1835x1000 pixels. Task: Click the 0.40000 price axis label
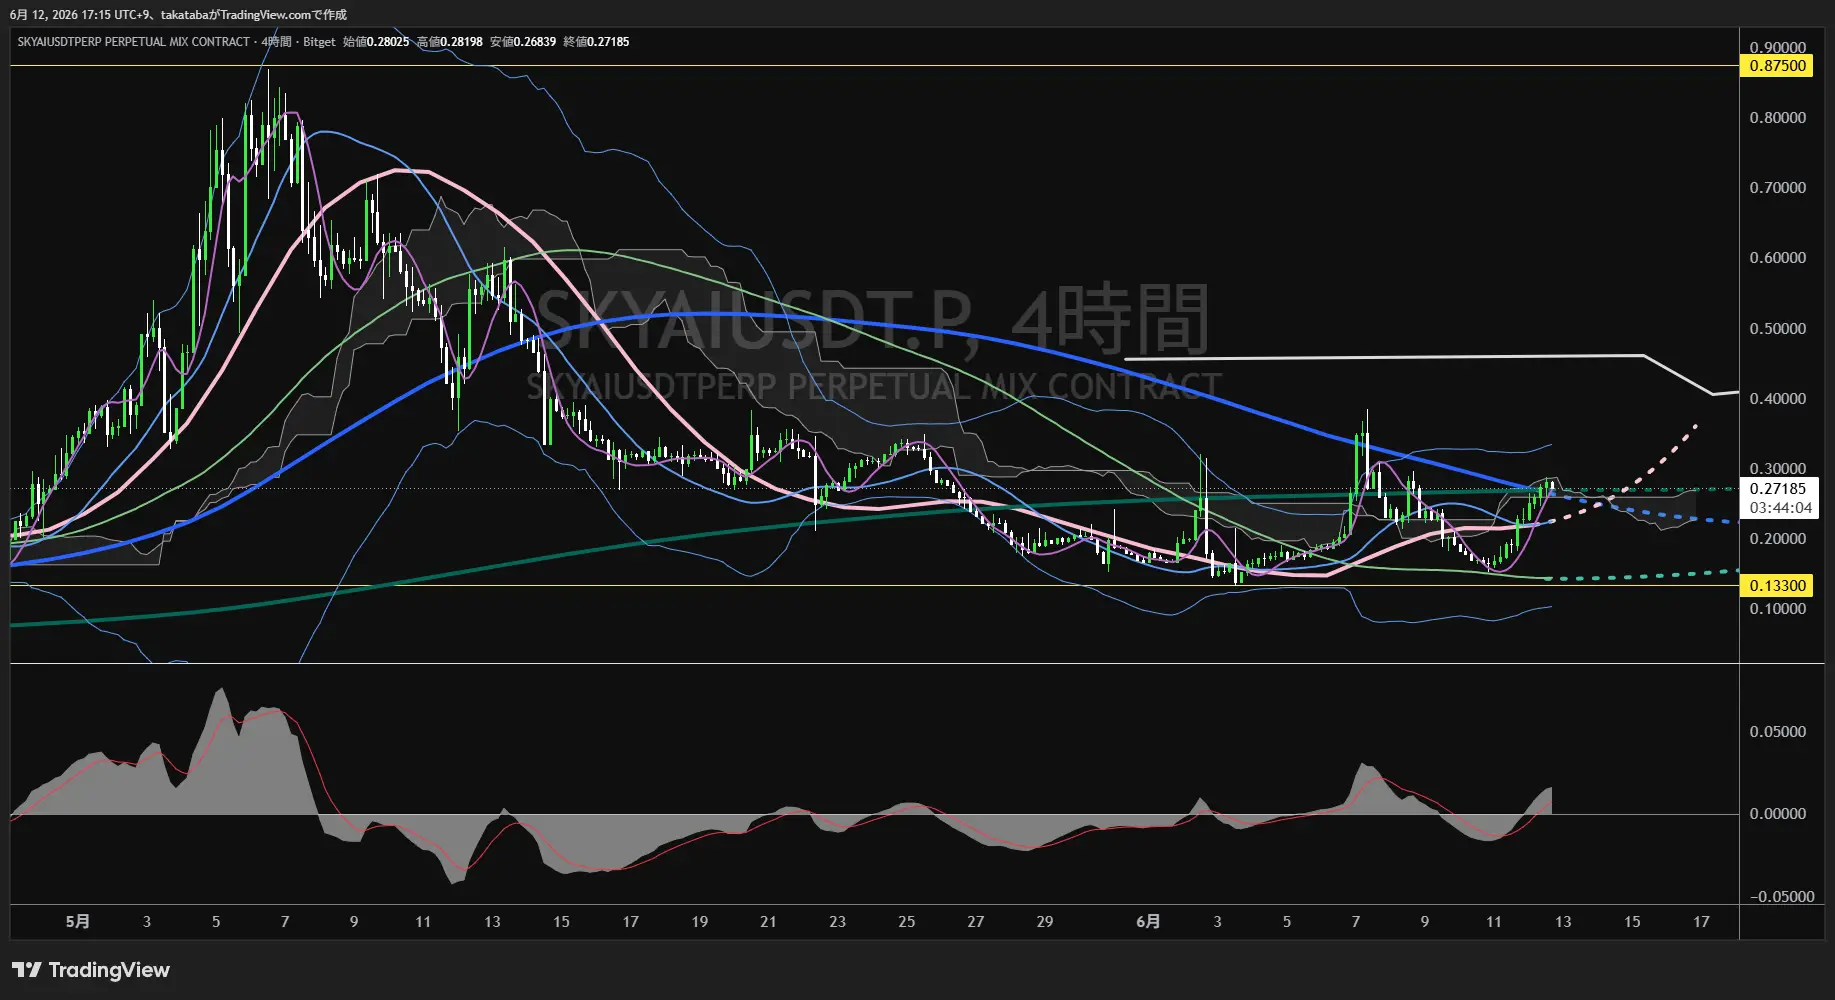[1777, 399]
